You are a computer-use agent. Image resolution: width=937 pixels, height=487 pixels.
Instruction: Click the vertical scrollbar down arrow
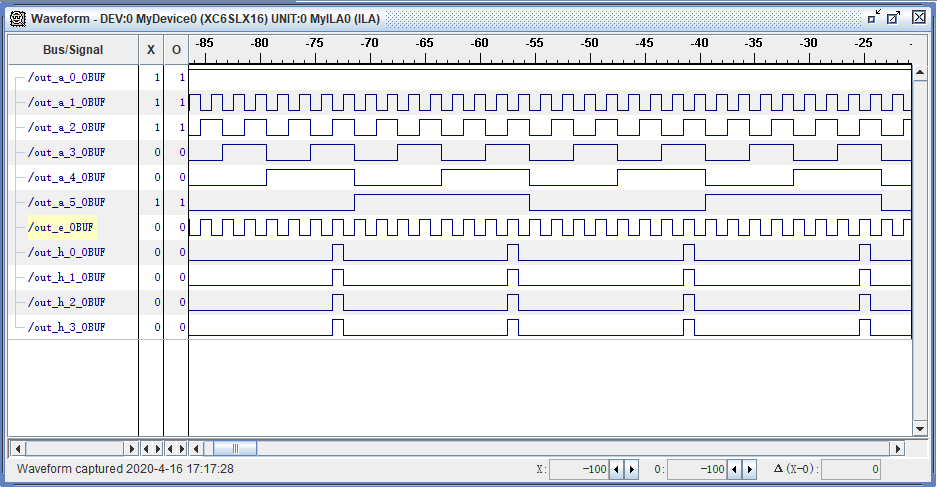pyautogui.click(x=920, y=430)
